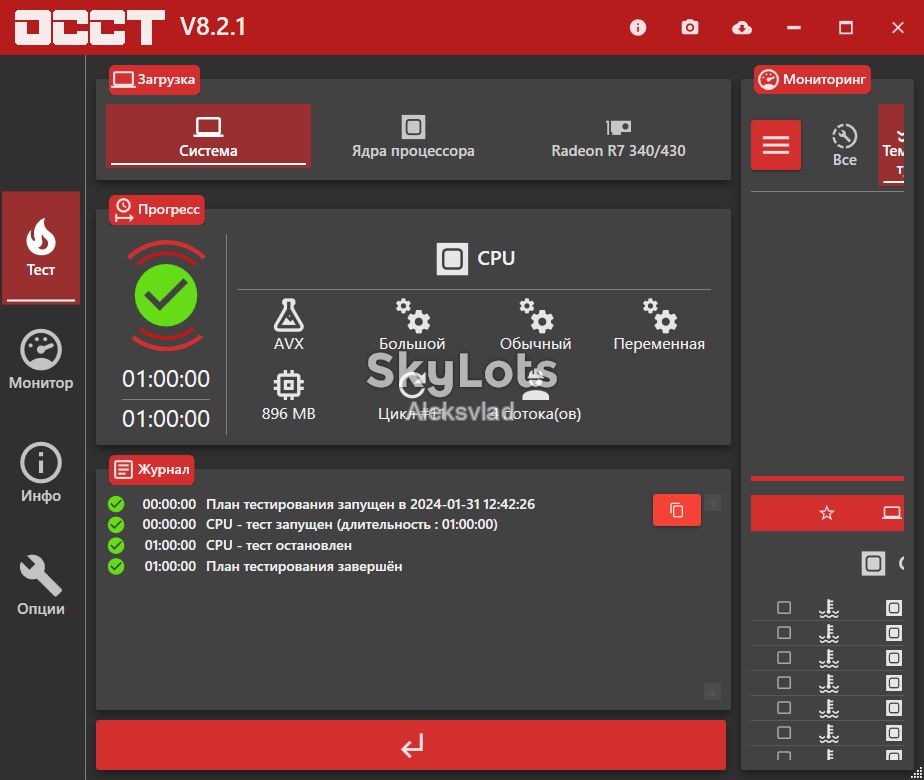The height and width of the screenshot is (780, 924).
Task: Click the OCCT V8.2.1 version text
Action: click(213, 27)
